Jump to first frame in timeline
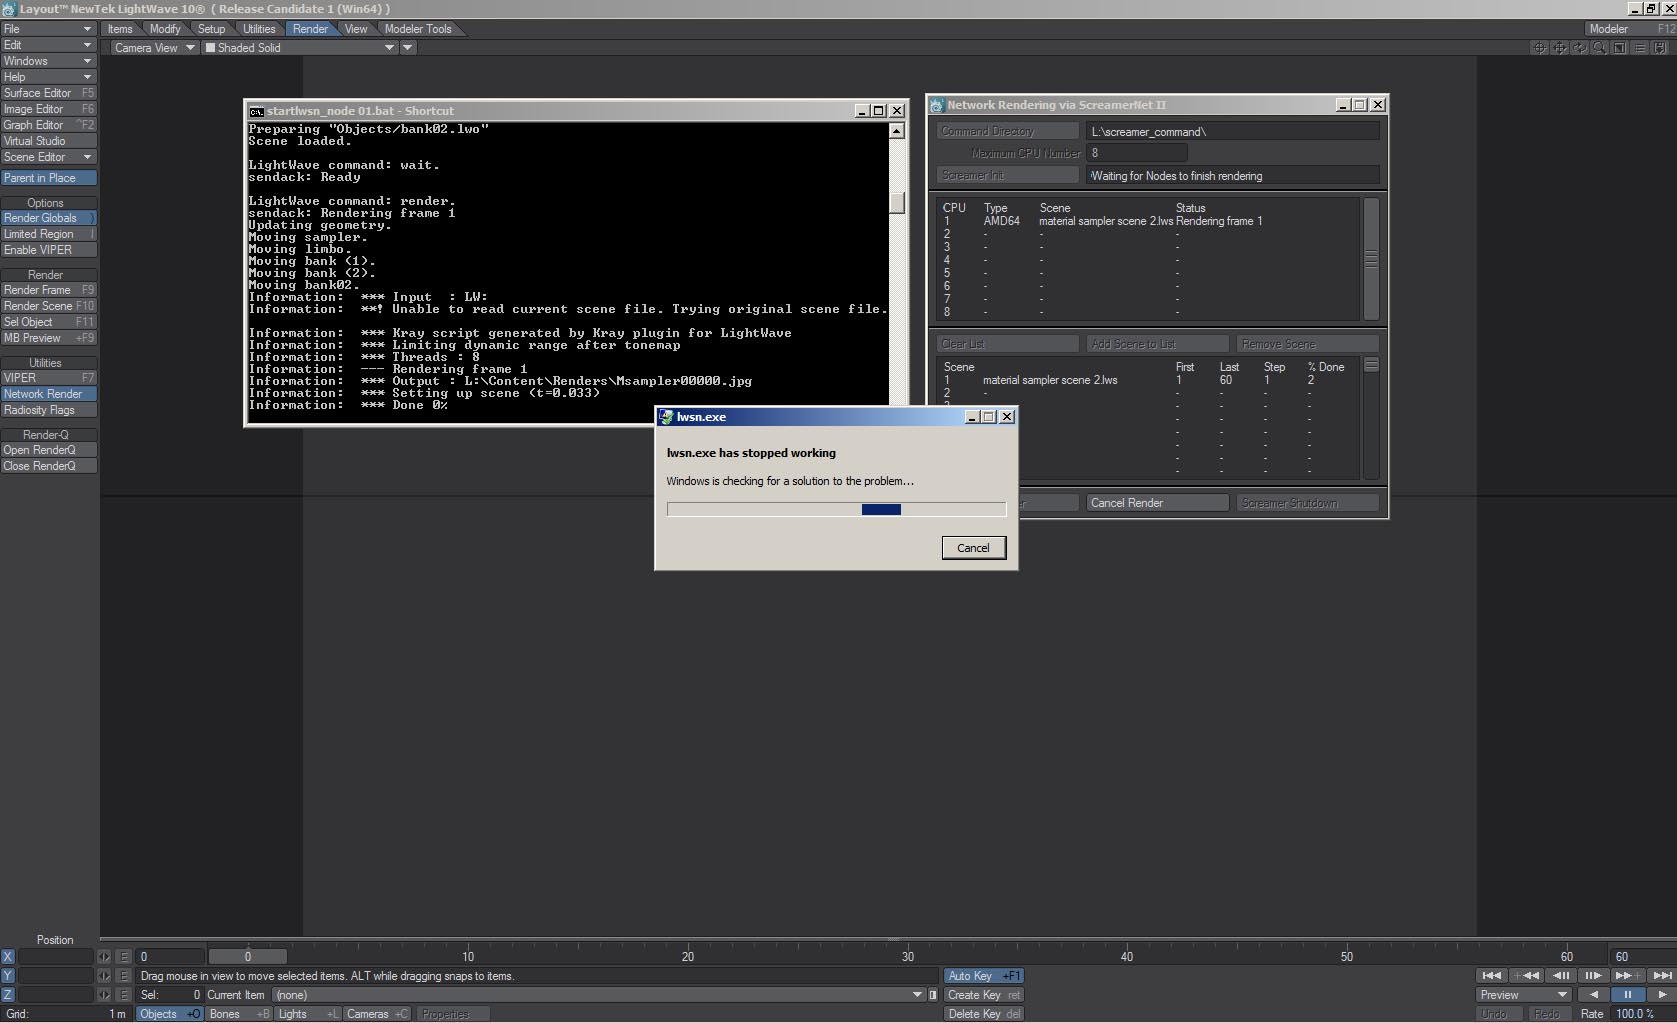 (1491, 975)
